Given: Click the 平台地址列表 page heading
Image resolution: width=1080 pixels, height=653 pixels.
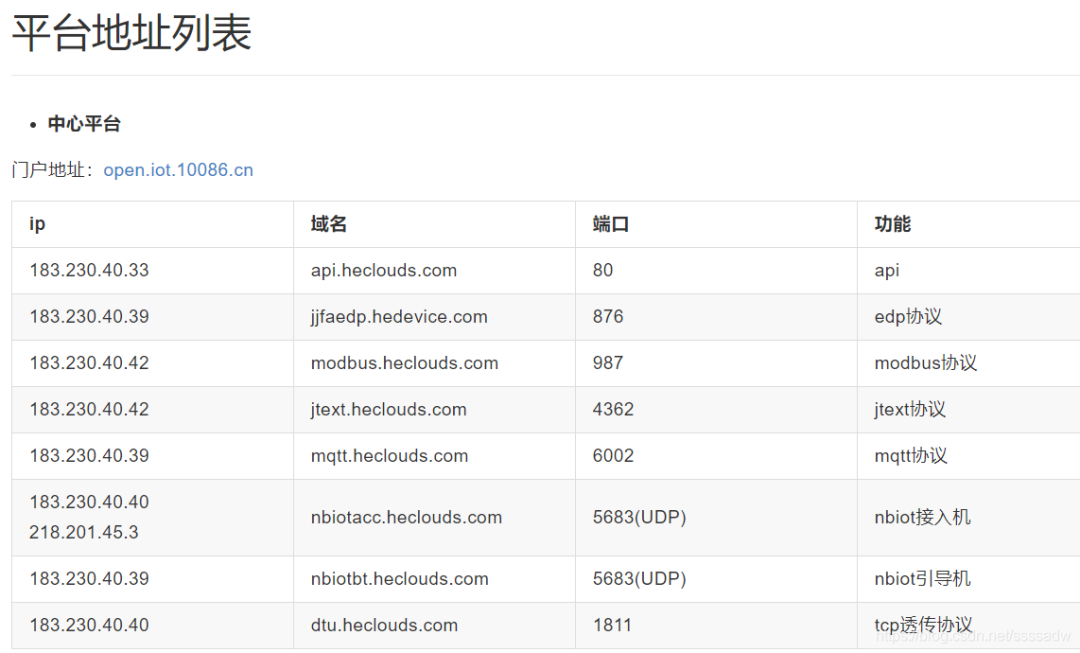Looking at the screenshot, I should tap(132, 32).
